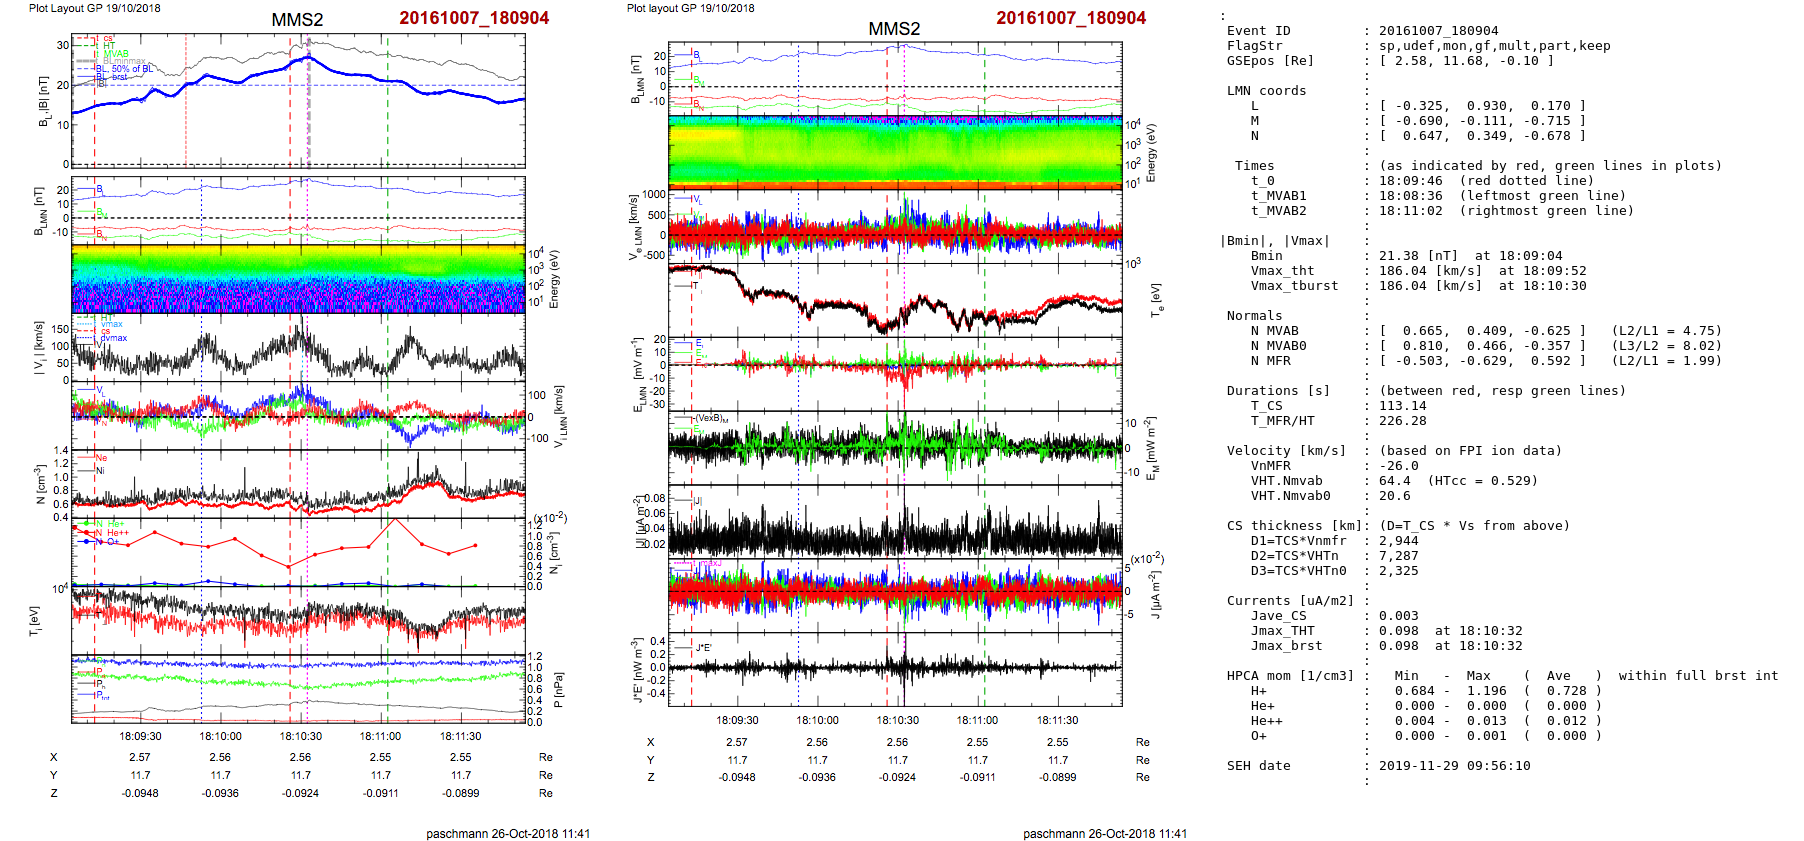
Task: Click the MMS2 title above left plot
Action: pyautogui.click(x=297, y=20)
